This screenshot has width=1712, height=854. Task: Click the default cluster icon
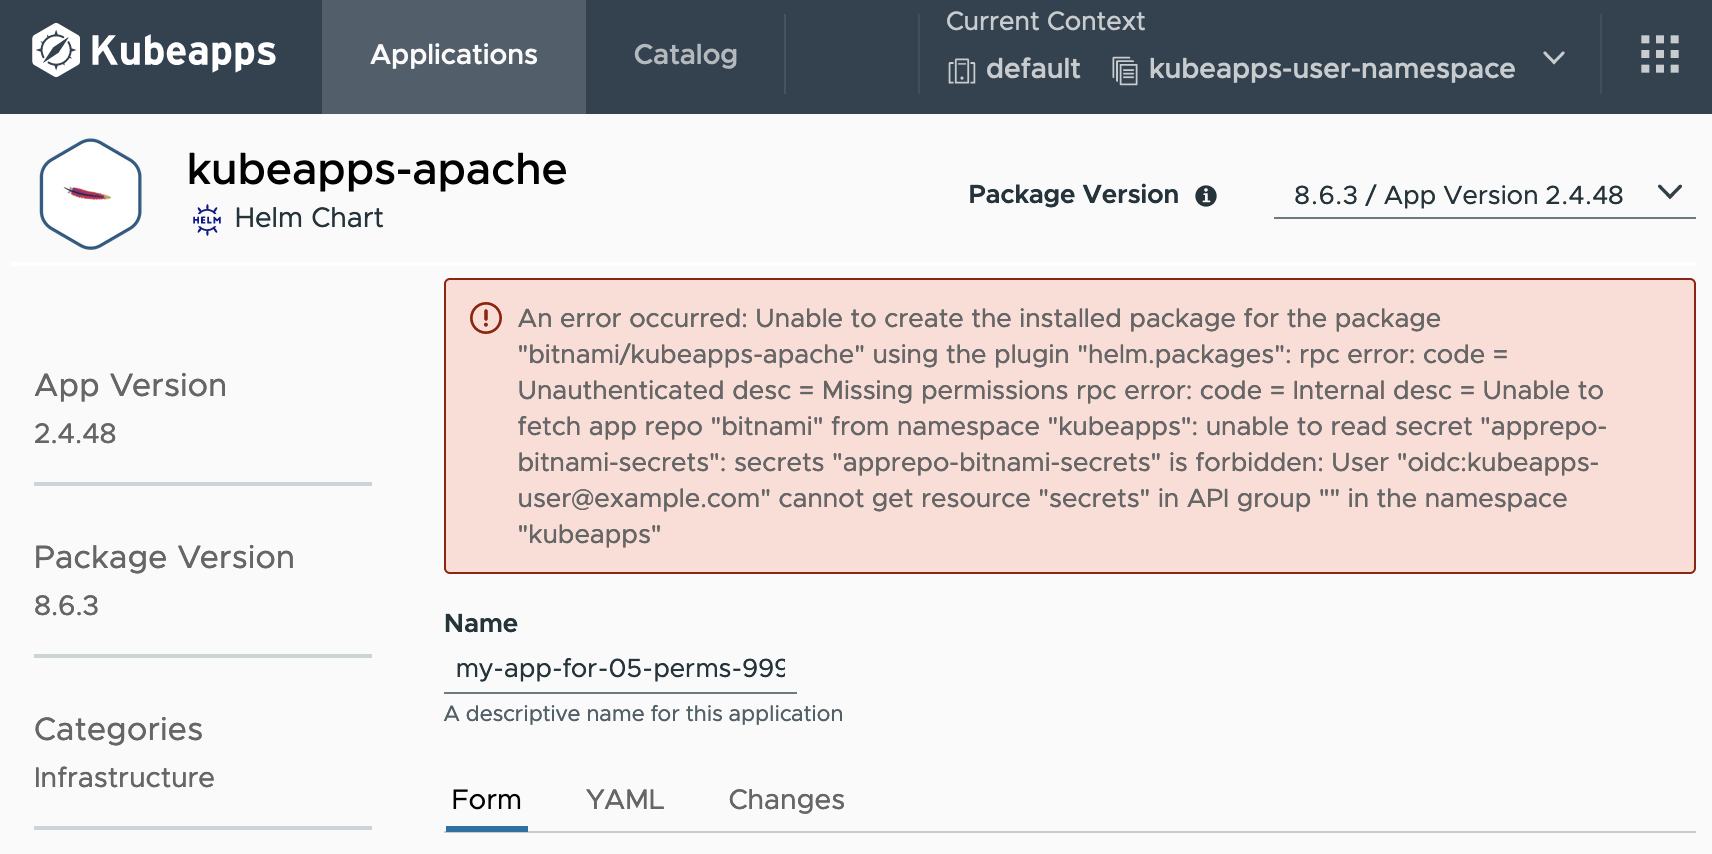pyautogui.click(x=961, y=70)
